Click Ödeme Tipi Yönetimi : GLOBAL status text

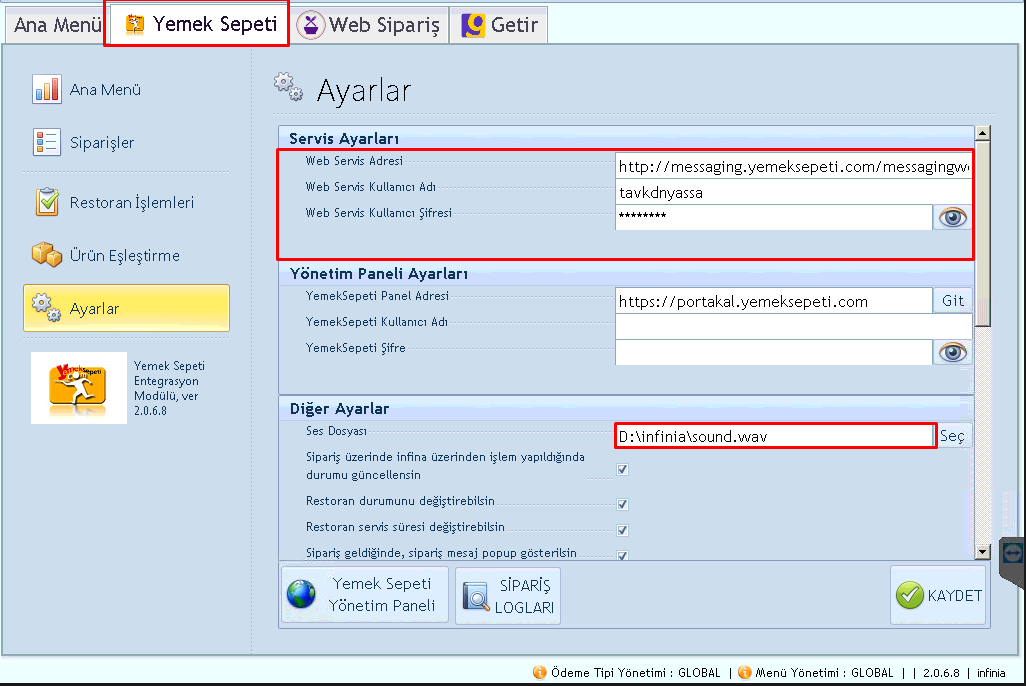click(635, 673)
